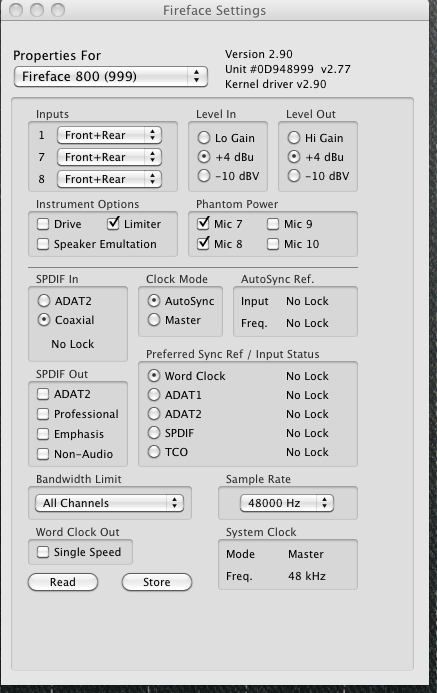Select -10 dBV for Level Out
The width and height of the screenshot is (437, 693).
(294, 176)
